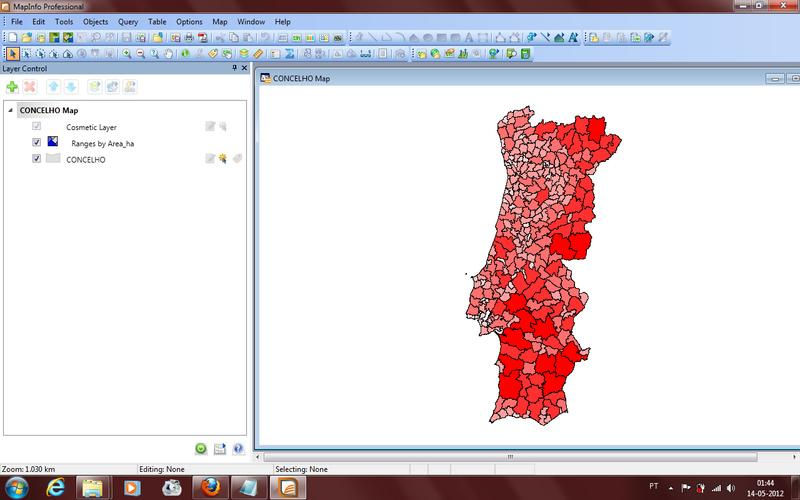The height and width of the screenshot is (500, 800).
Task: Click the Text Style A icon in Drawing toolbar
Action: (573, 37)
